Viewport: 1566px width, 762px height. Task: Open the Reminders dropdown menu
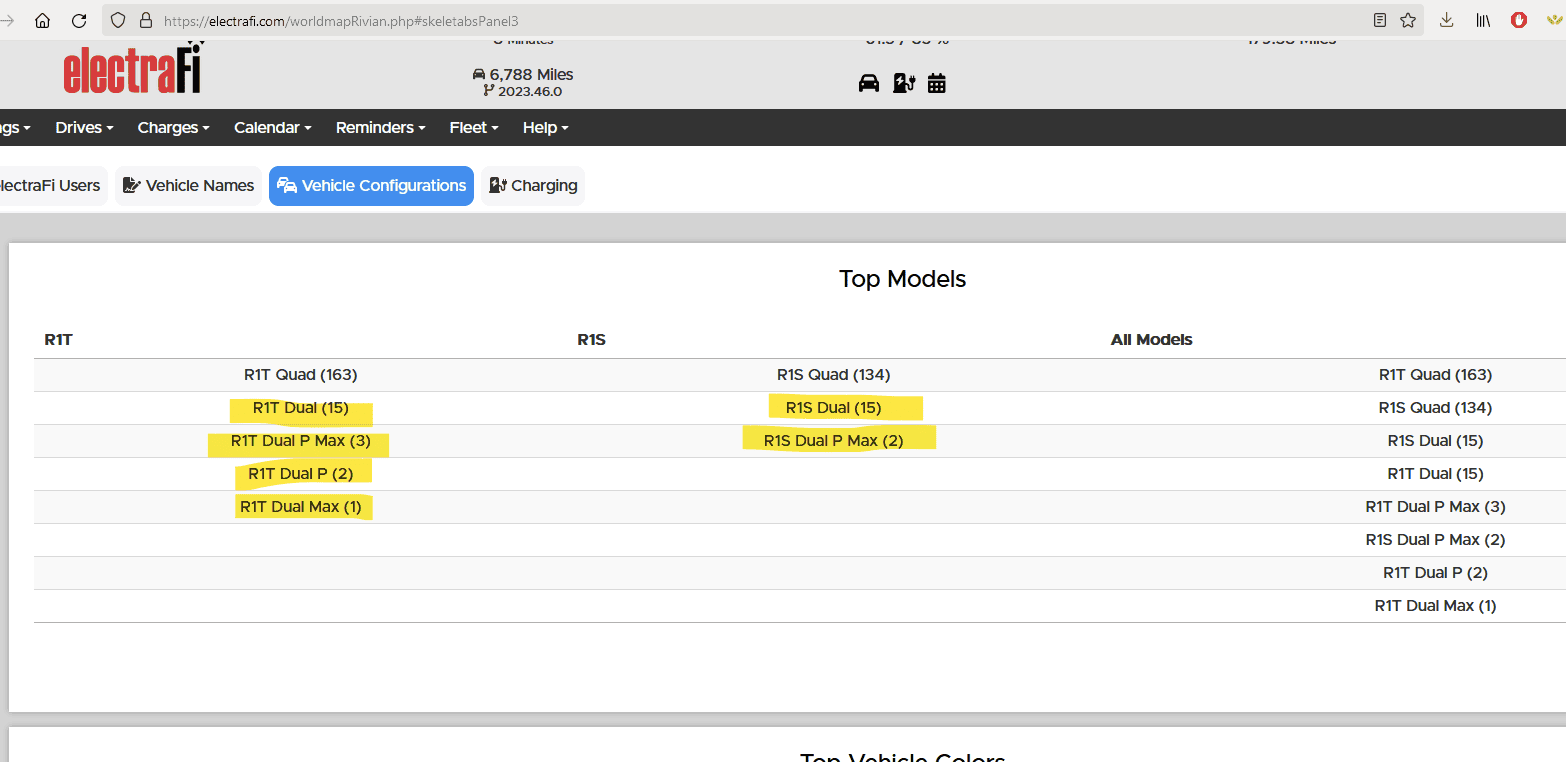click(381, 128)
